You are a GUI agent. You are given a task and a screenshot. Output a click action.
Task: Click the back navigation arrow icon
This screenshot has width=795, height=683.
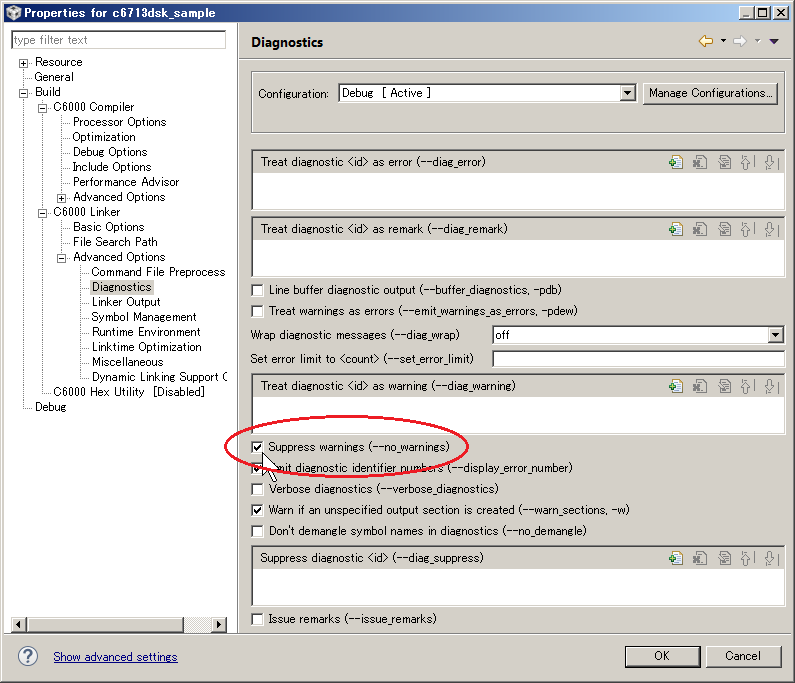click(706, 41)
